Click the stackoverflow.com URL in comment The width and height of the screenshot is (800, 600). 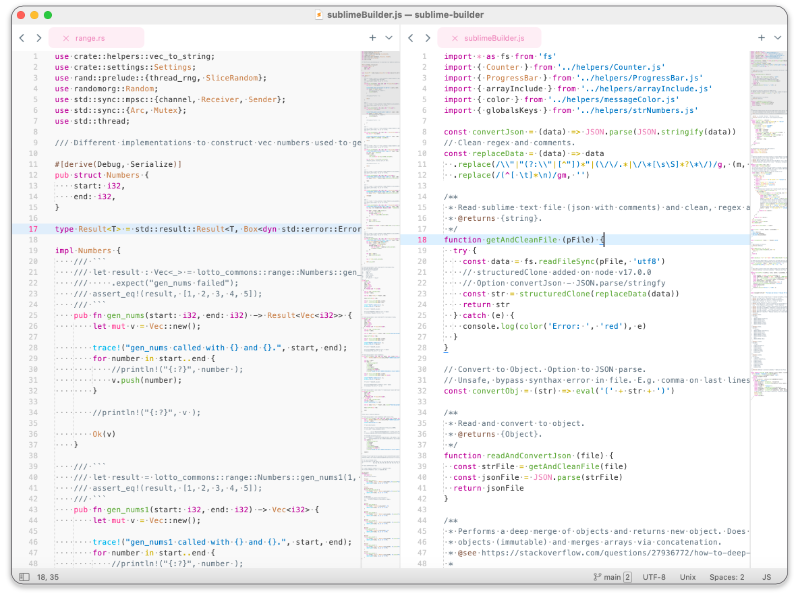615,553
